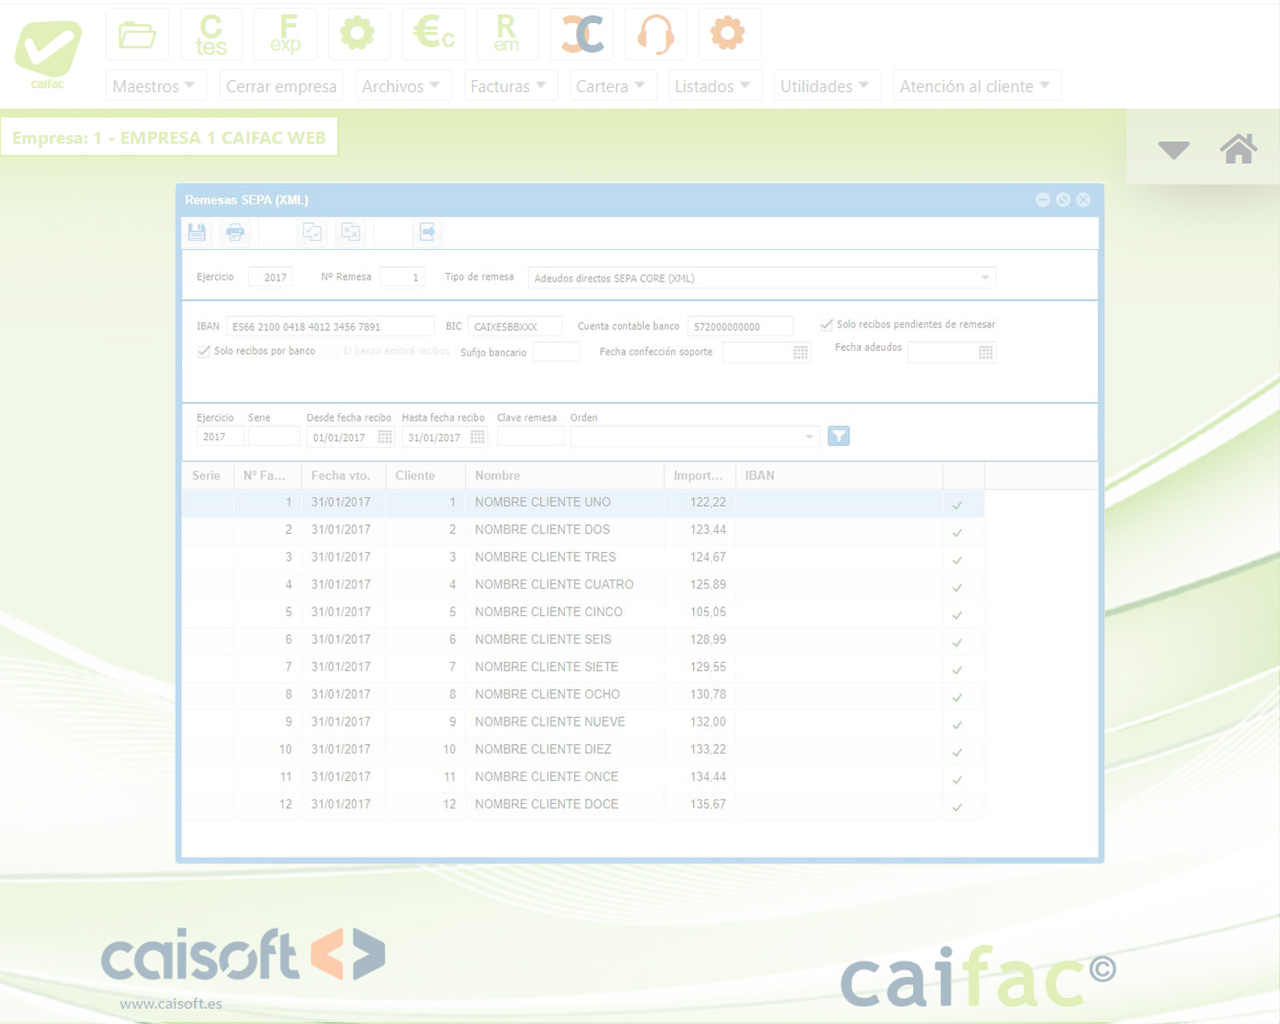This screenshot has height=1024, width=1280.
Task: Click the home icon at top right
Action: tap(1238, 149)
